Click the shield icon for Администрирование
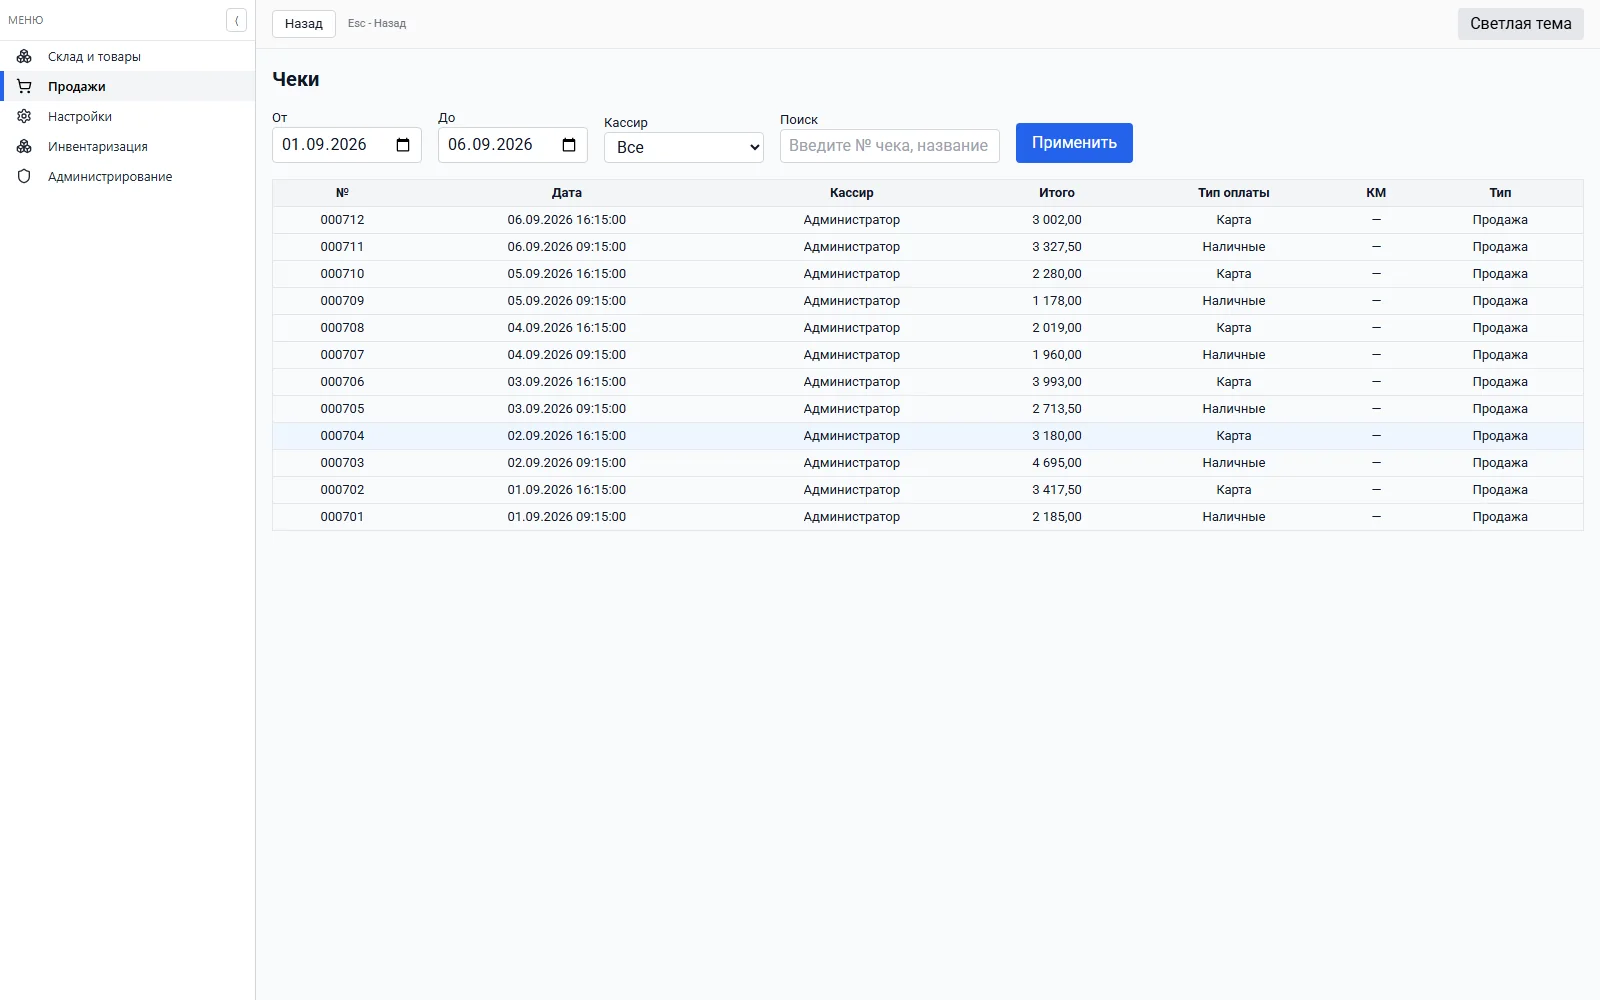Viewport: 1600px width, 1000px height. [24, 176]
